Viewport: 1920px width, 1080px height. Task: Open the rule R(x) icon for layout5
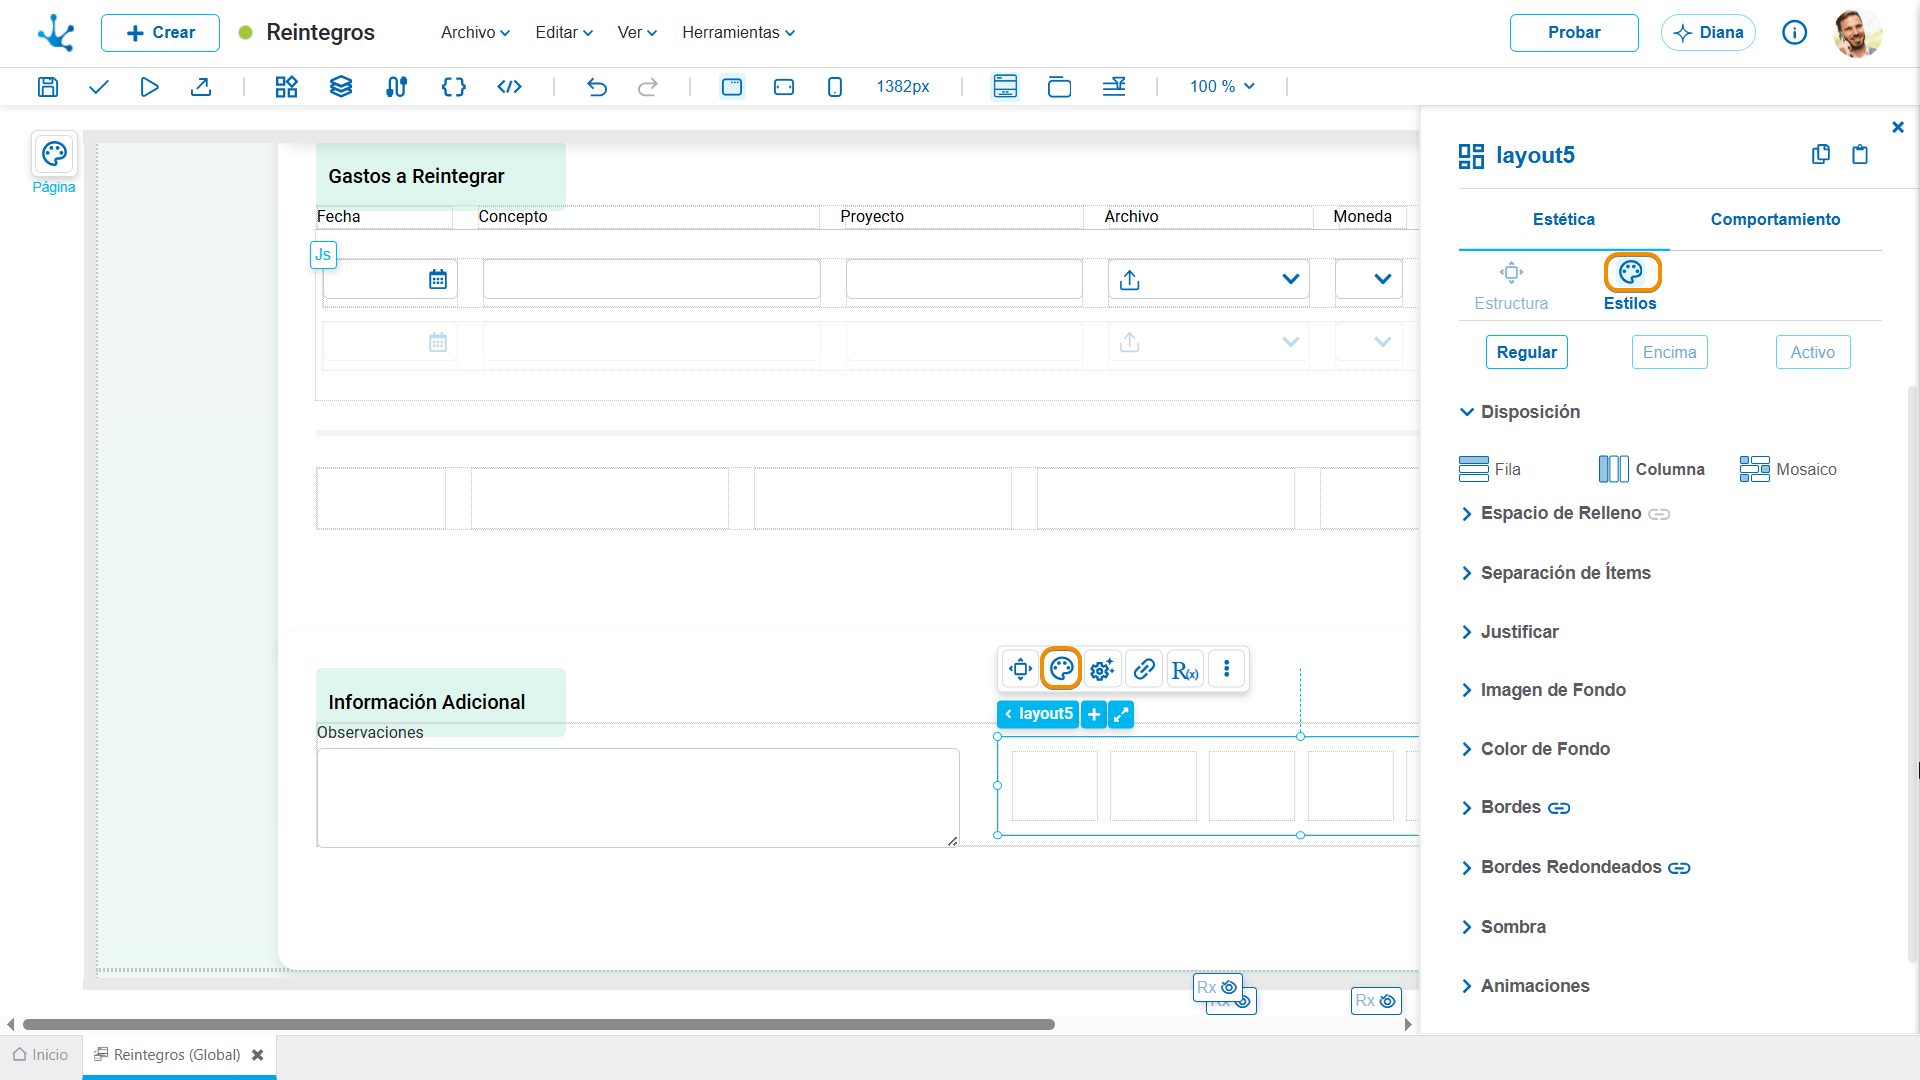(1185, 669)
